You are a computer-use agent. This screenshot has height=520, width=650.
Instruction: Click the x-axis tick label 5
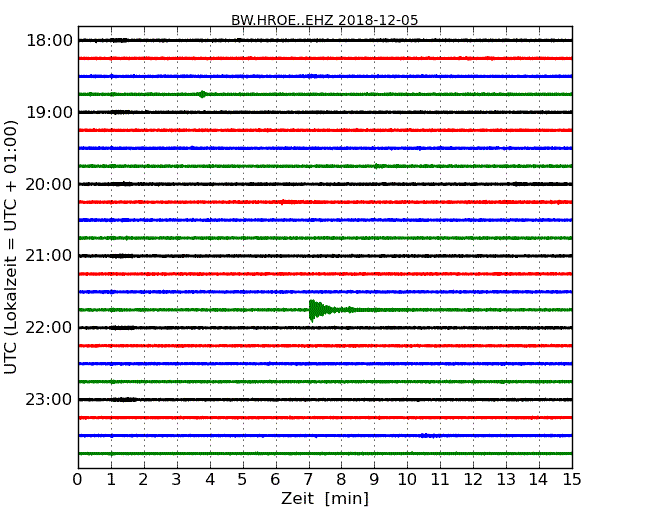243,480
